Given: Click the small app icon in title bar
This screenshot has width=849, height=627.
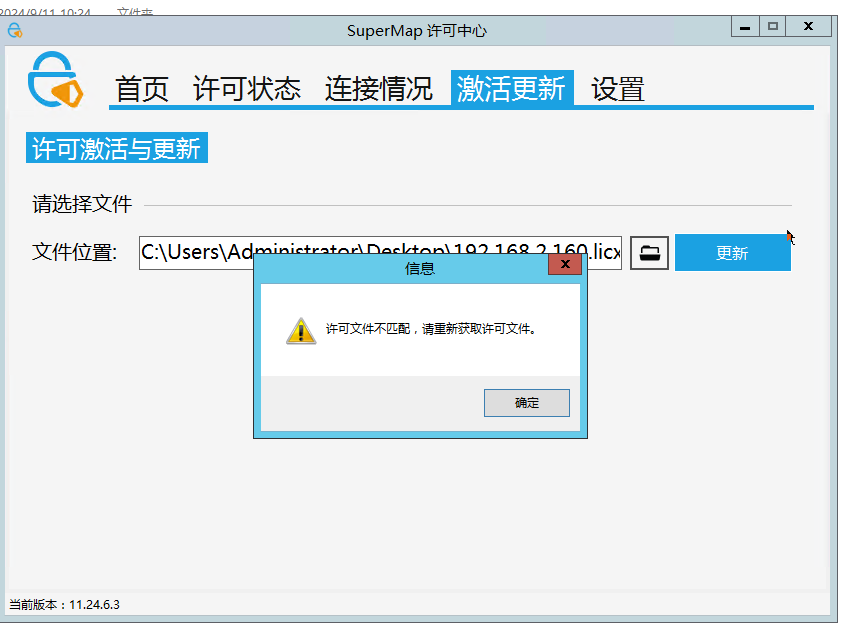Looking at the screenshot, I should tap(15, 30).
